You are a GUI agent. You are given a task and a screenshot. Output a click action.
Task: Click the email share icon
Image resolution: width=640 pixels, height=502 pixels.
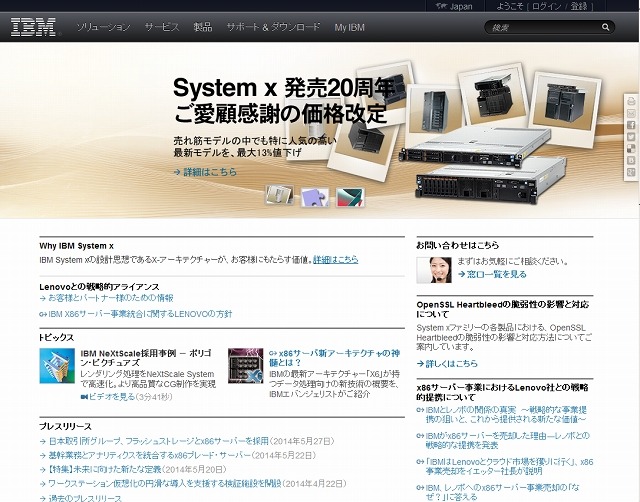pyautogui.click(x=631, y=113)
